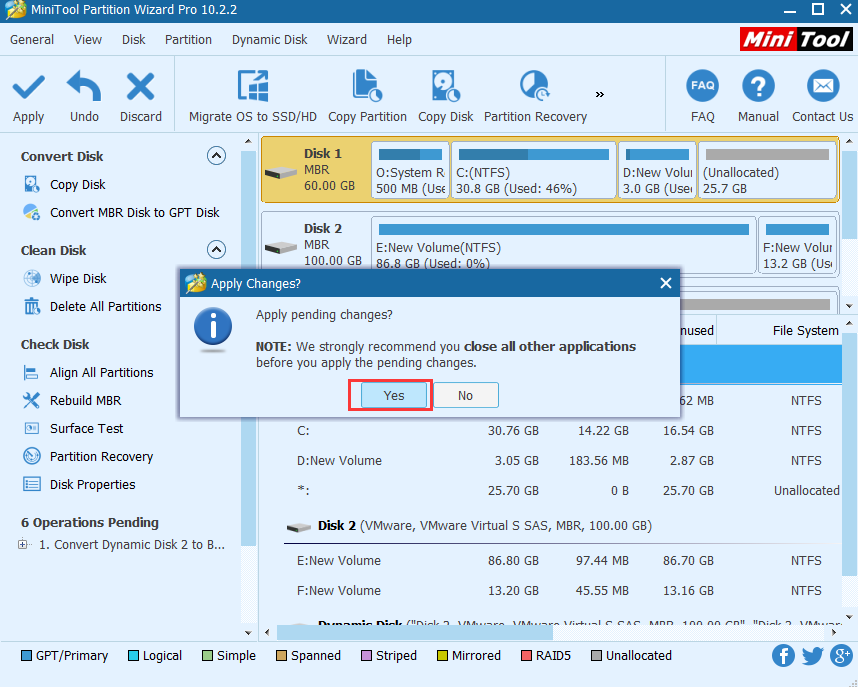The width and height of the screenshot is (858, 687).
Task: Select the E:New Volume row in partition list
Action: pyautogui.click(x=563, y=561)
